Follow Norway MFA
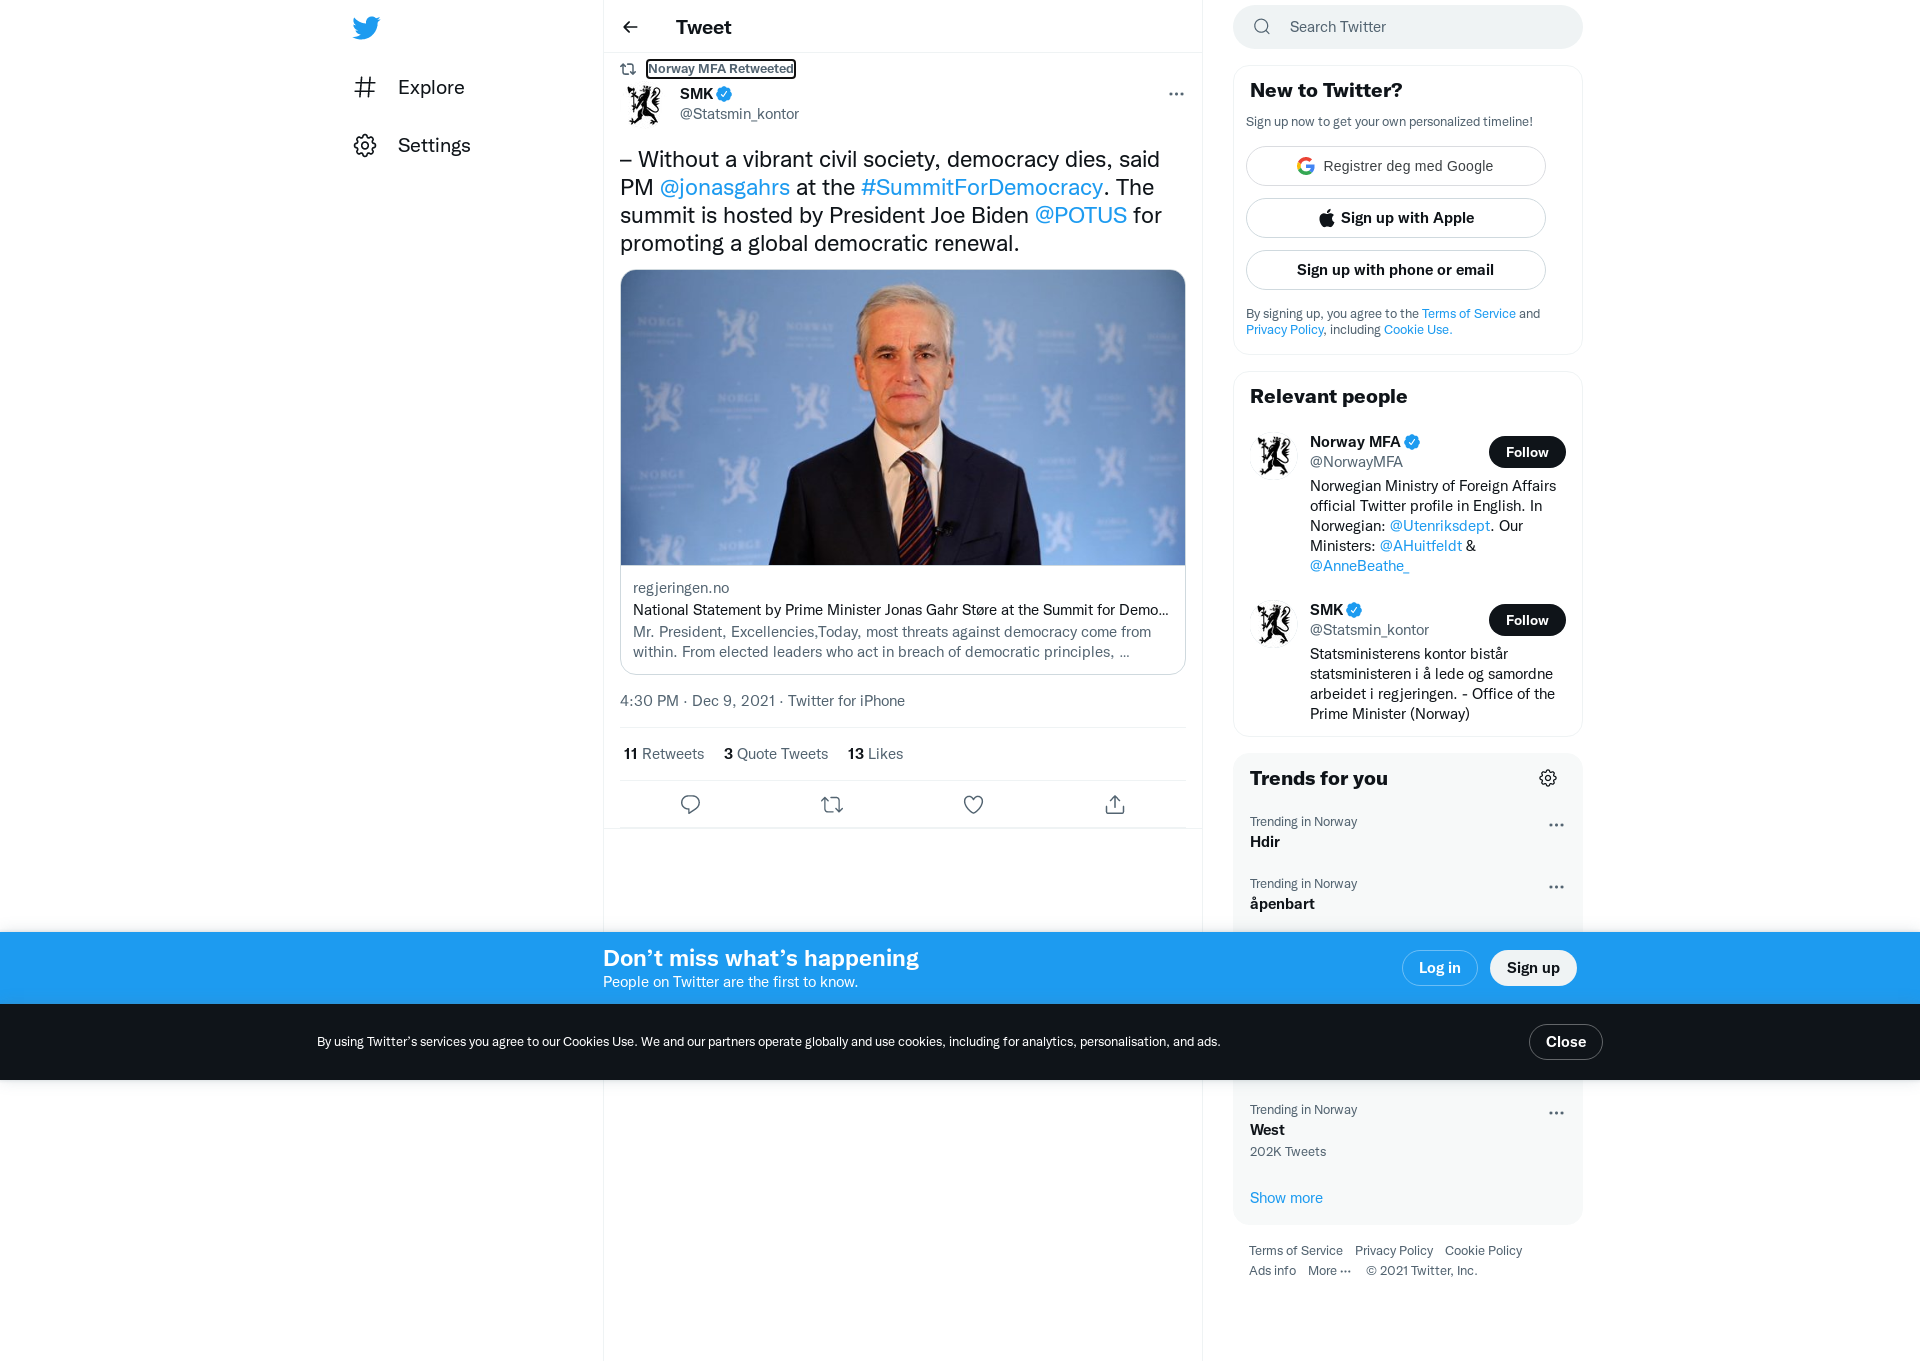 1527,452
